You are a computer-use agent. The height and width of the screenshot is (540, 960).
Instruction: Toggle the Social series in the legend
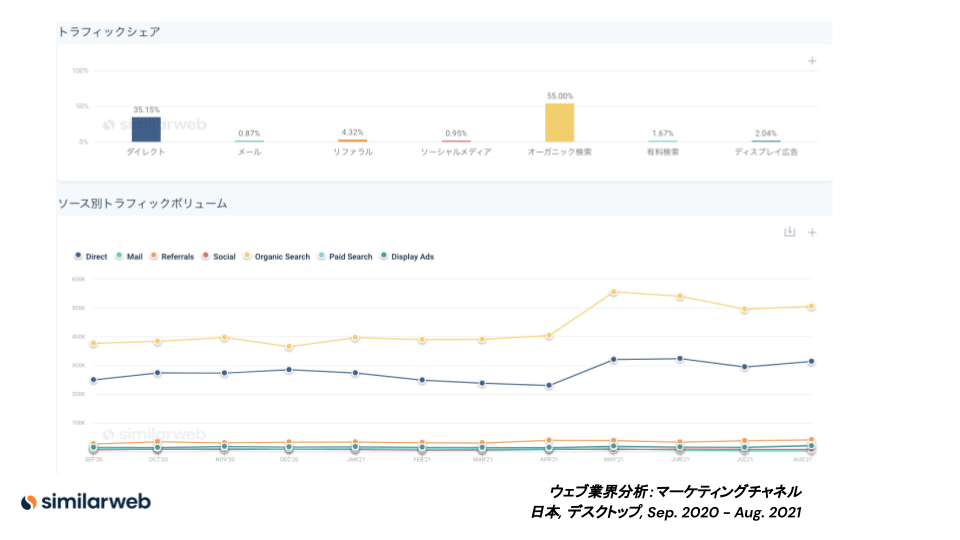click(x=219, y=257)
